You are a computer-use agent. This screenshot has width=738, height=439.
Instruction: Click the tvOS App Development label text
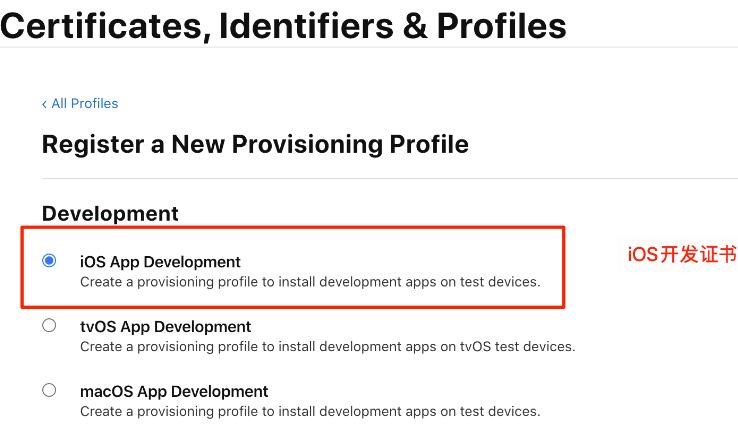click(165, 327)
